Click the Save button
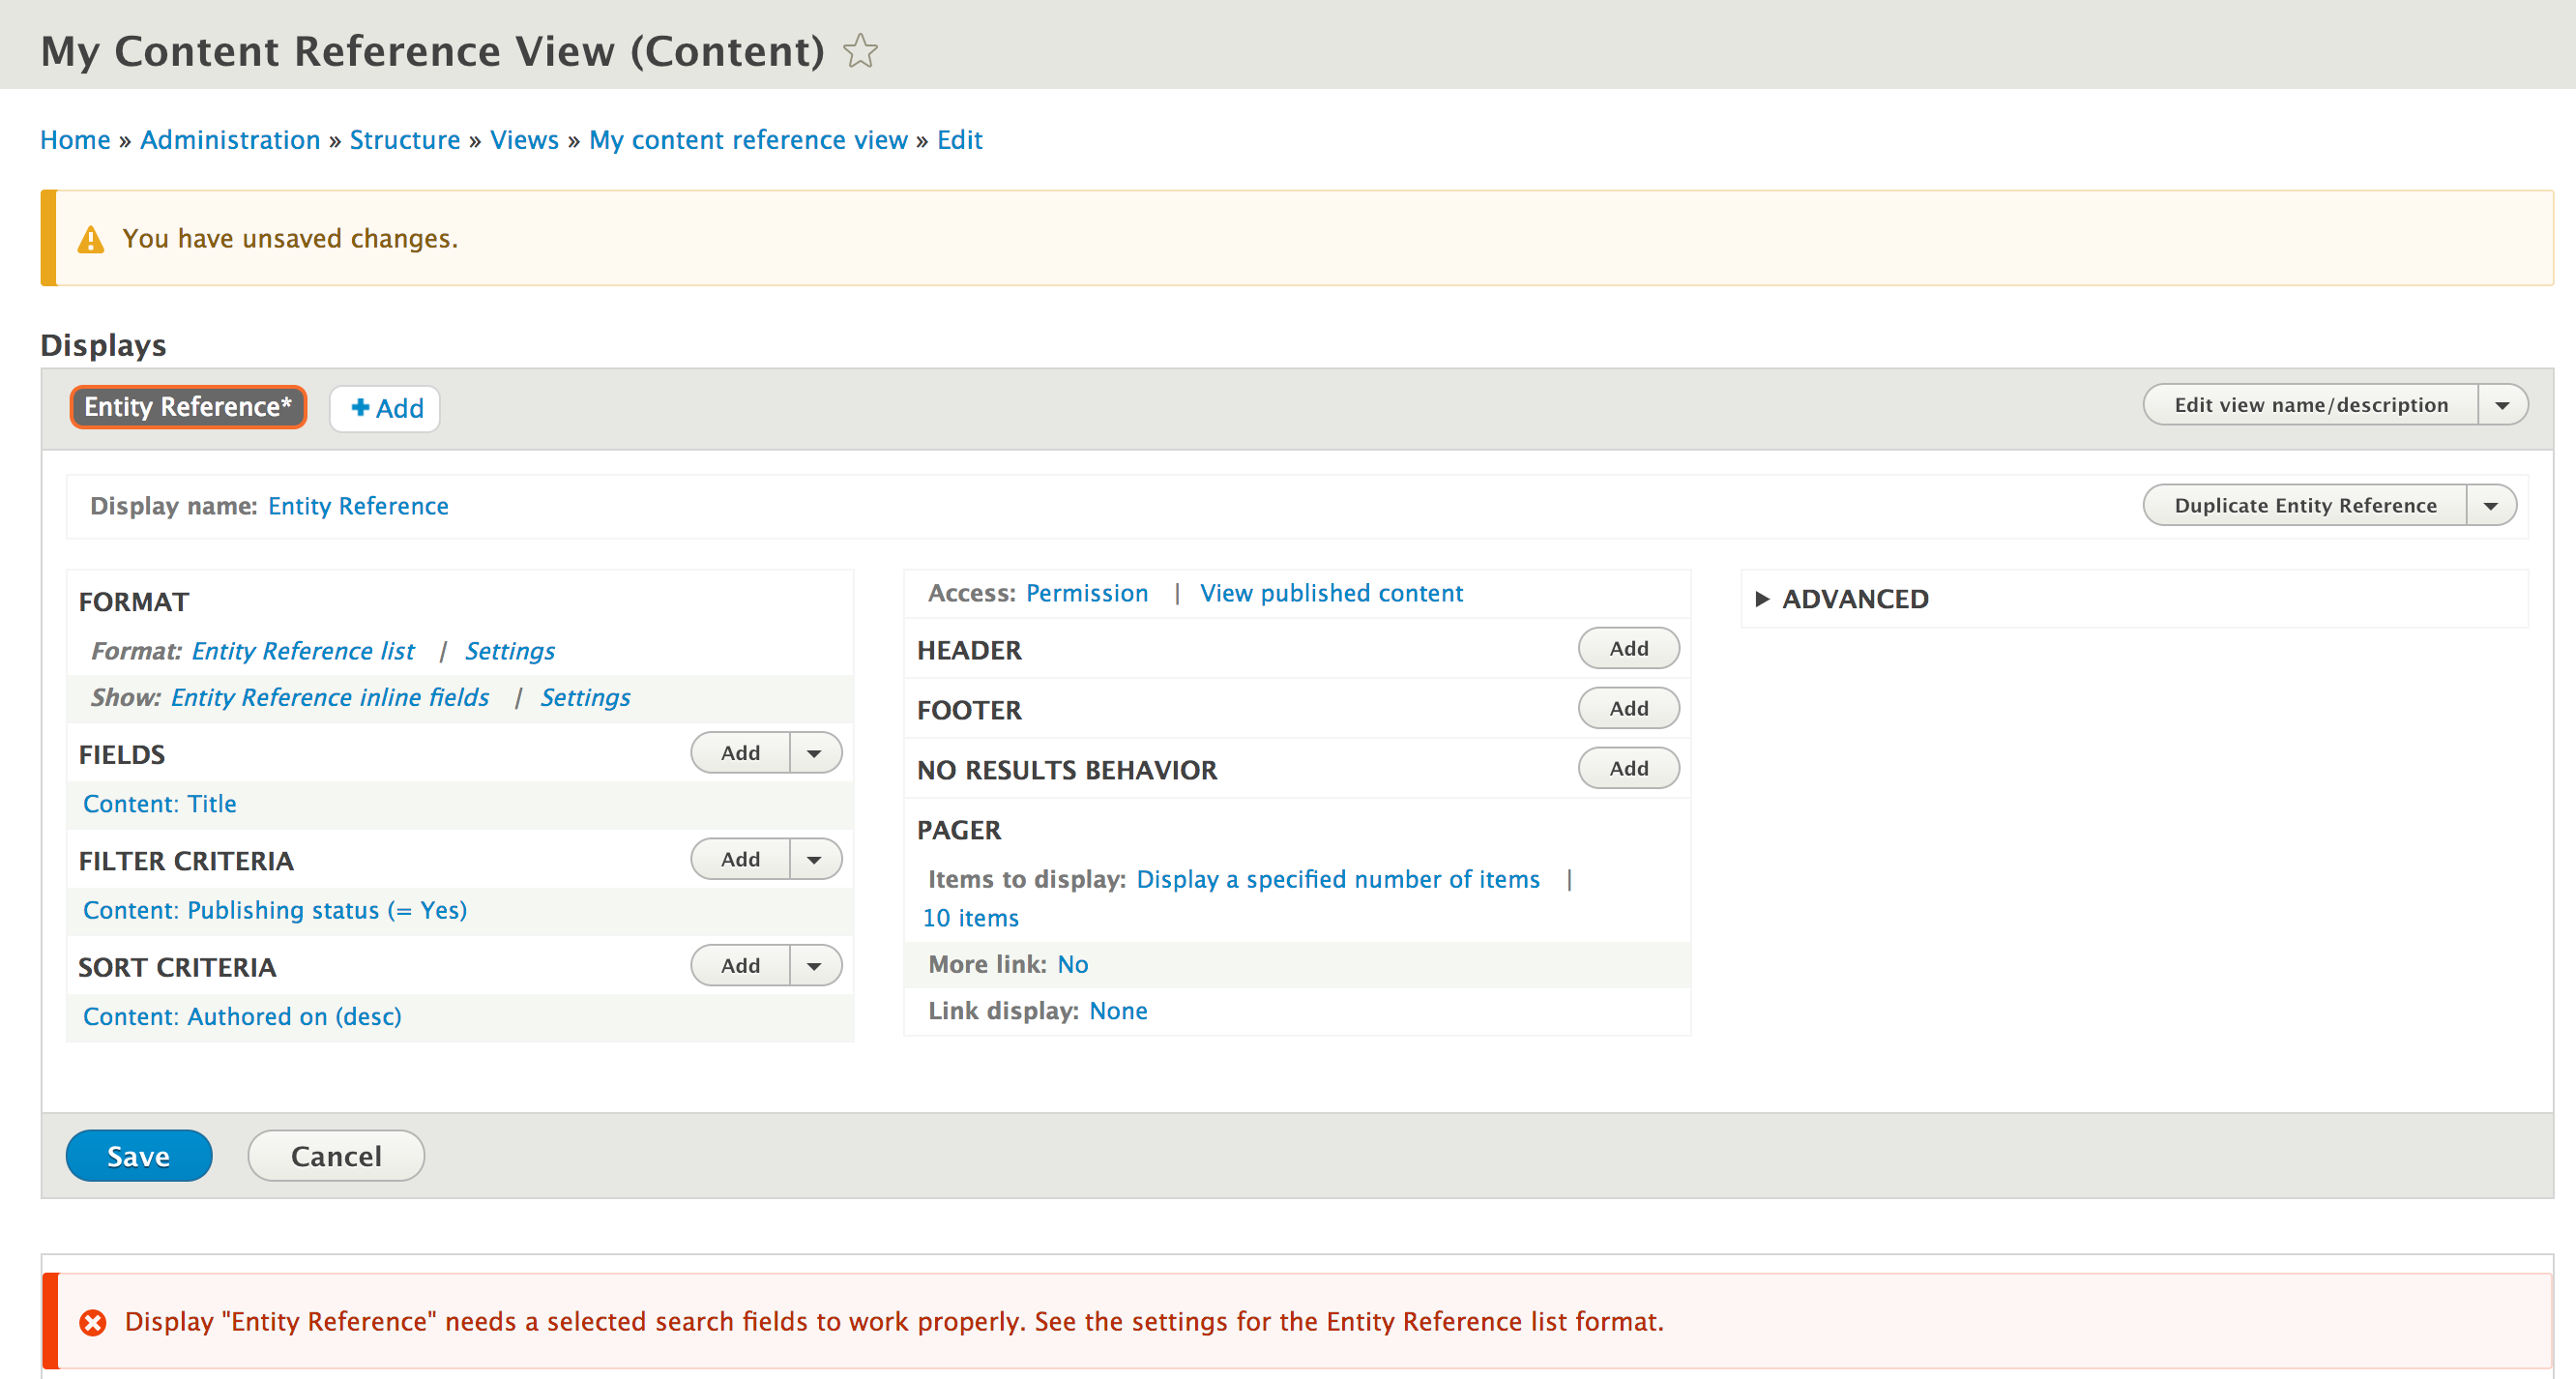This screenshot has height=1379, width=2576. coord(139,1156)
